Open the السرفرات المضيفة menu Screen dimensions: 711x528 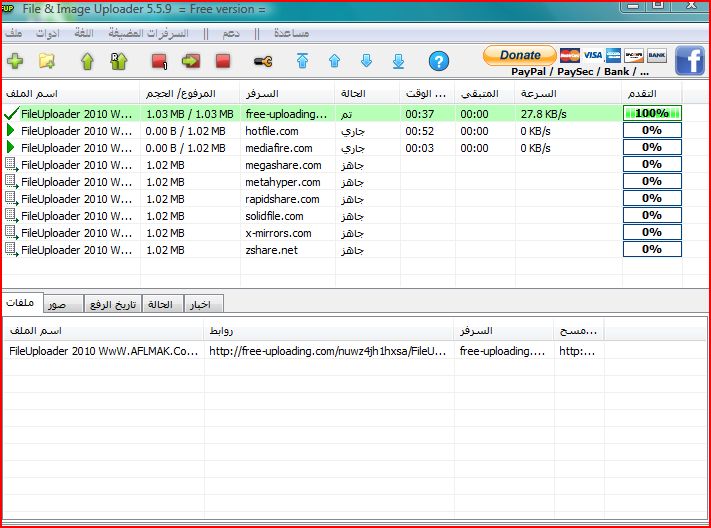[148, 33]
